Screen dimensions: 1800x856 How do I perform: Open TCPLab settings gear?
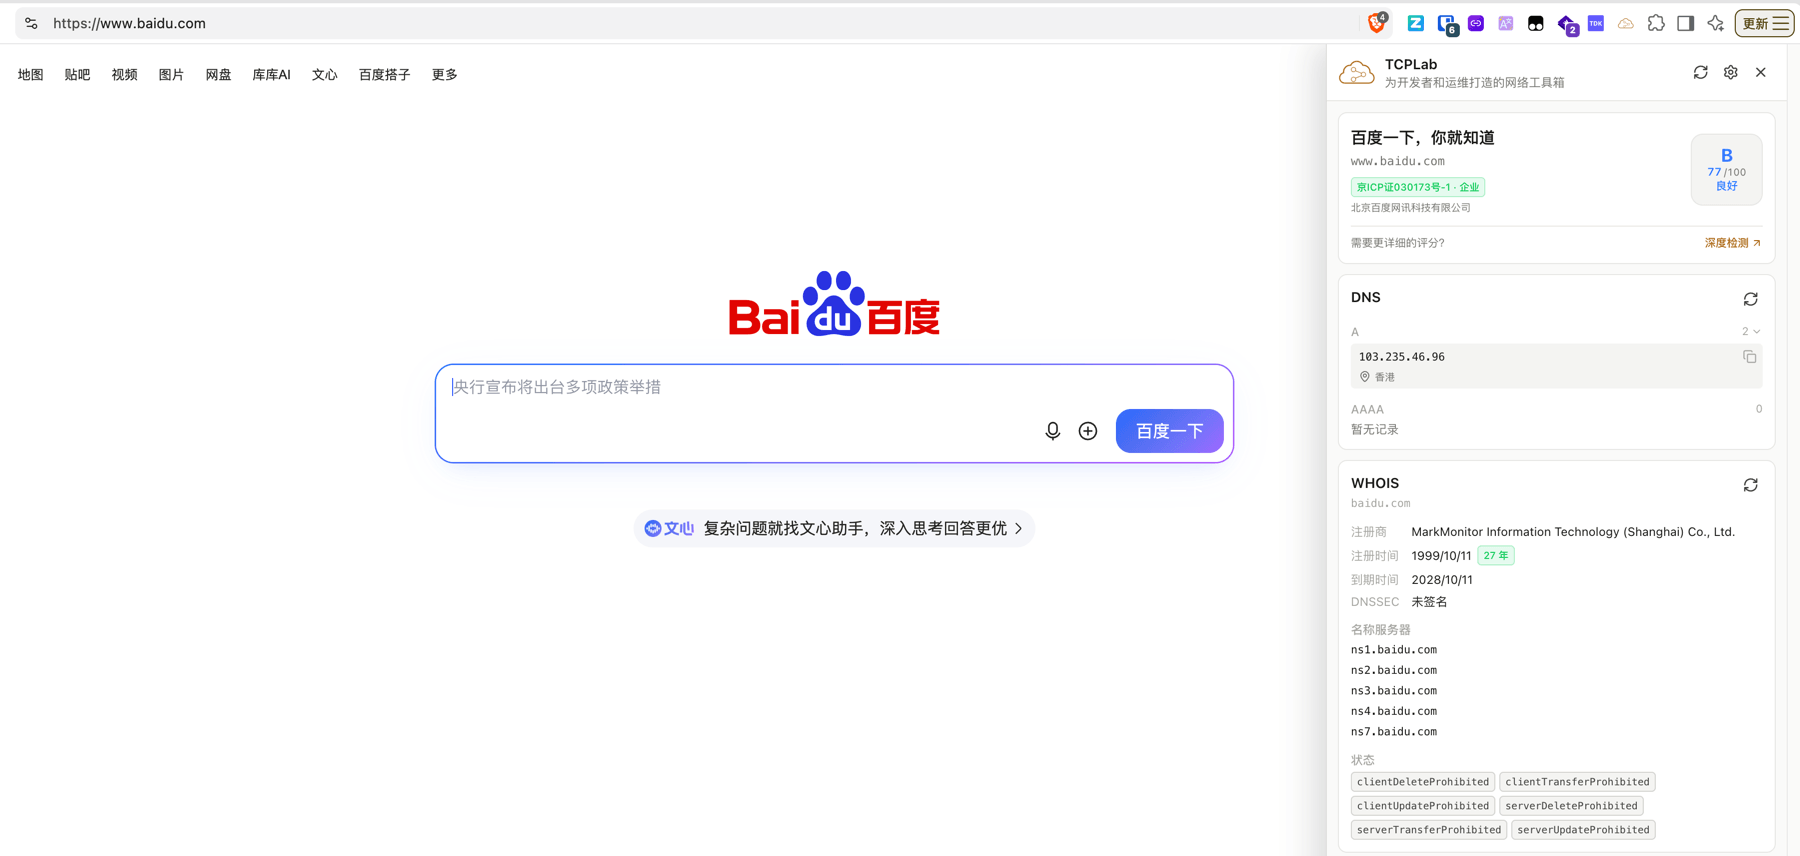click(1731, 72)
